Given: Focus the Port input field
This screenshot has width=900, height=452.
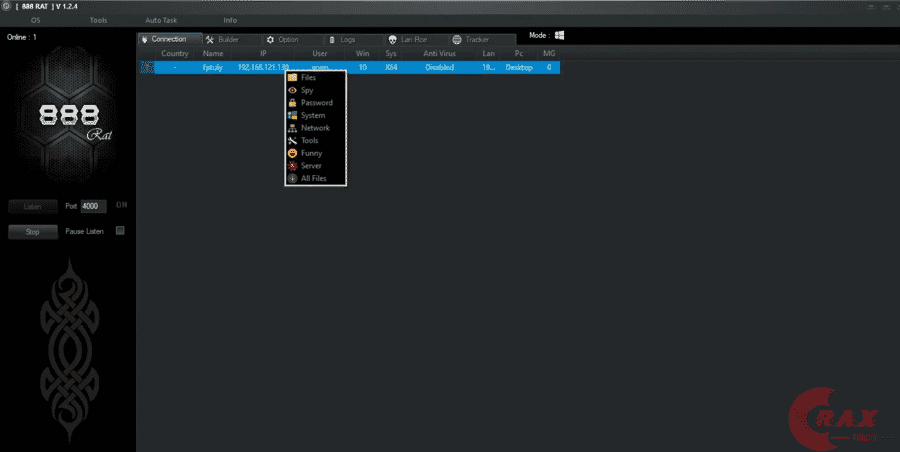Looking at the screenshot, I should pos(93,206).
